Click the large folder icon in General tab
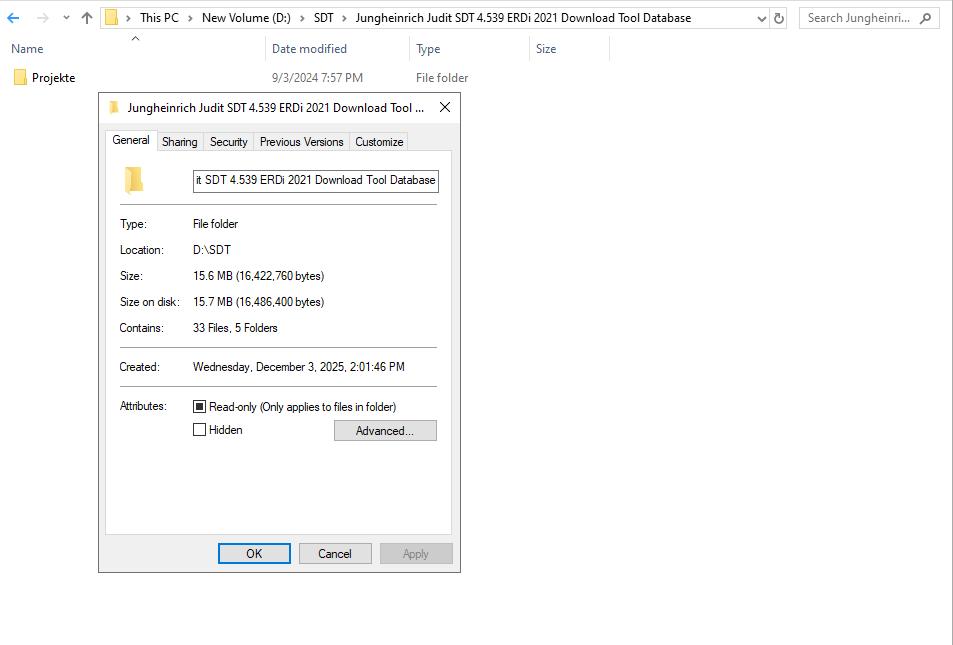Image resolution: width=953 pixels, height=645 pixels. pyautogui.click(x=134, y=180)
